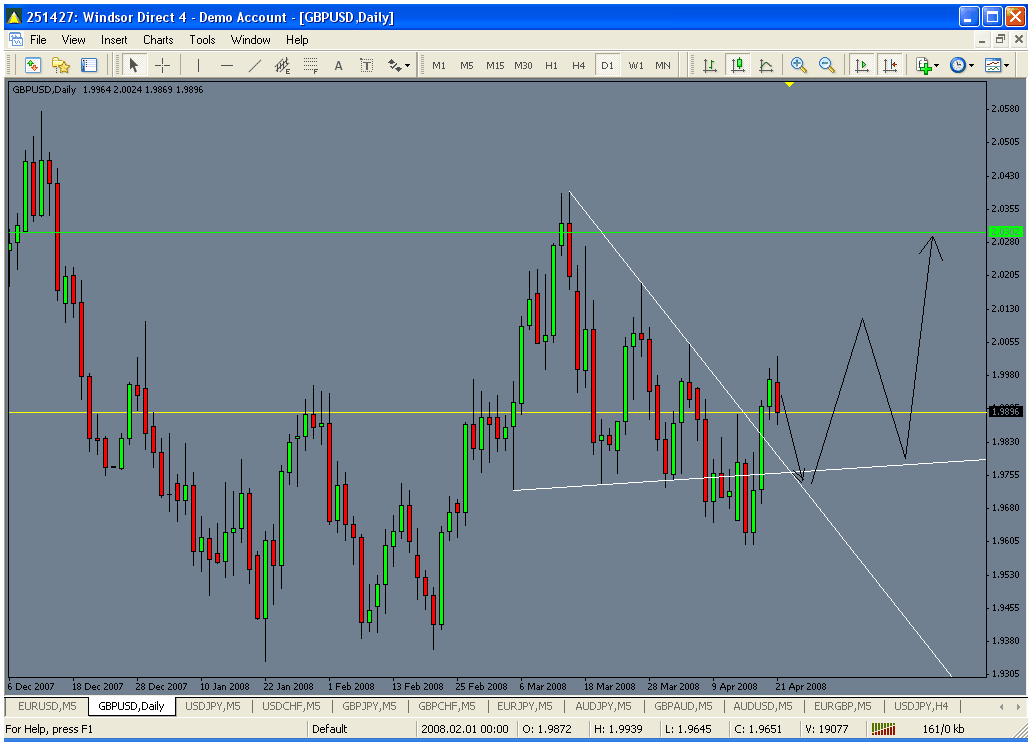
Task: Open the Charts menu
Action: pyautogui.click(x=158, y=40)
